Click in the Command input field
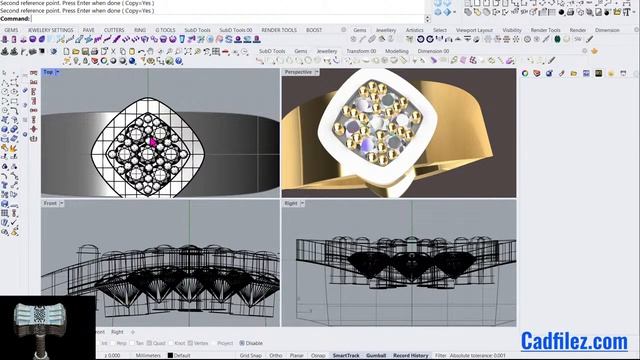Screen dimensions: 640x360 [x=228, y=19]
